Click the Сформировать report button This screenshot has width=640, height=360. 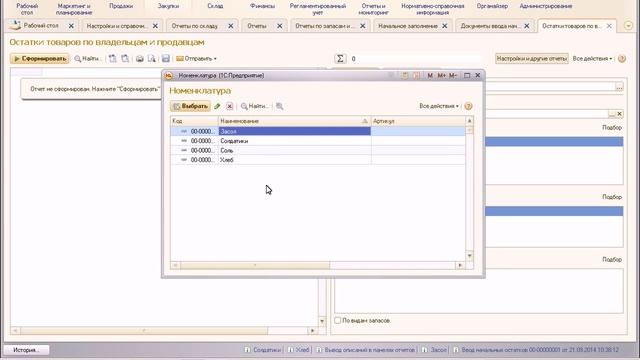(x=40, y=59)
